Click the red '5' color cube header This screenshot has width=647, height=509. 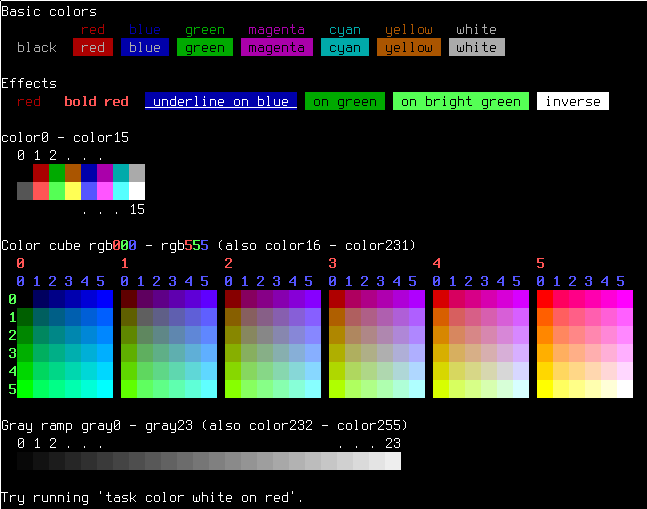(x=541, y=263)
